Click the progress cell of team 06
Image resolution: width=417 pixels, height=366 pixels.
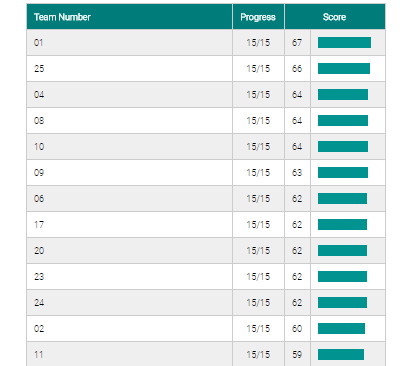(258, 198)
